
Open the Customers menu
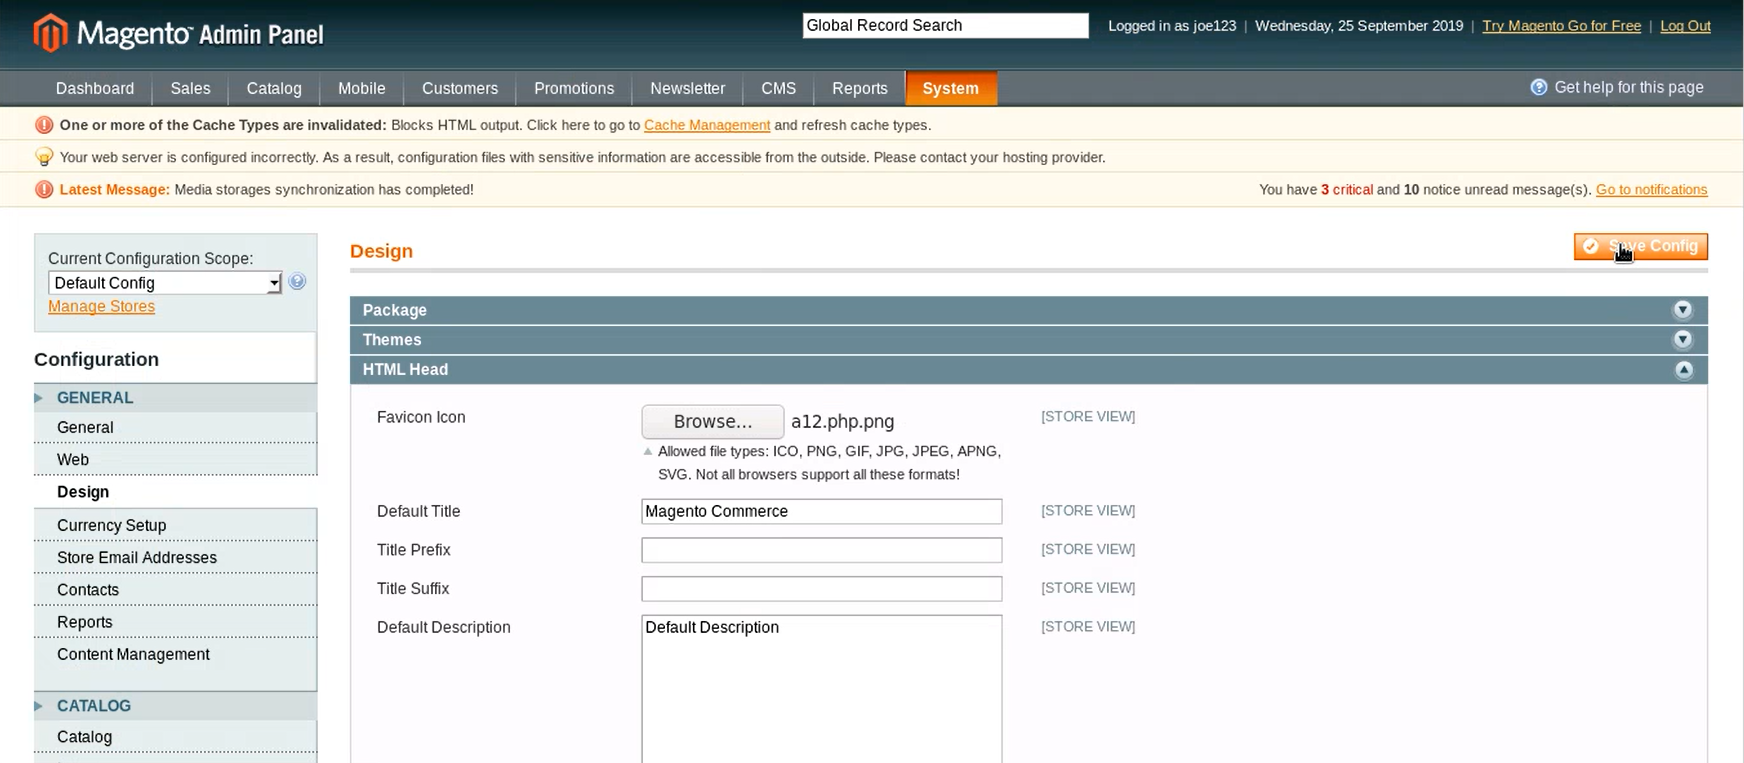pos(460,88)
